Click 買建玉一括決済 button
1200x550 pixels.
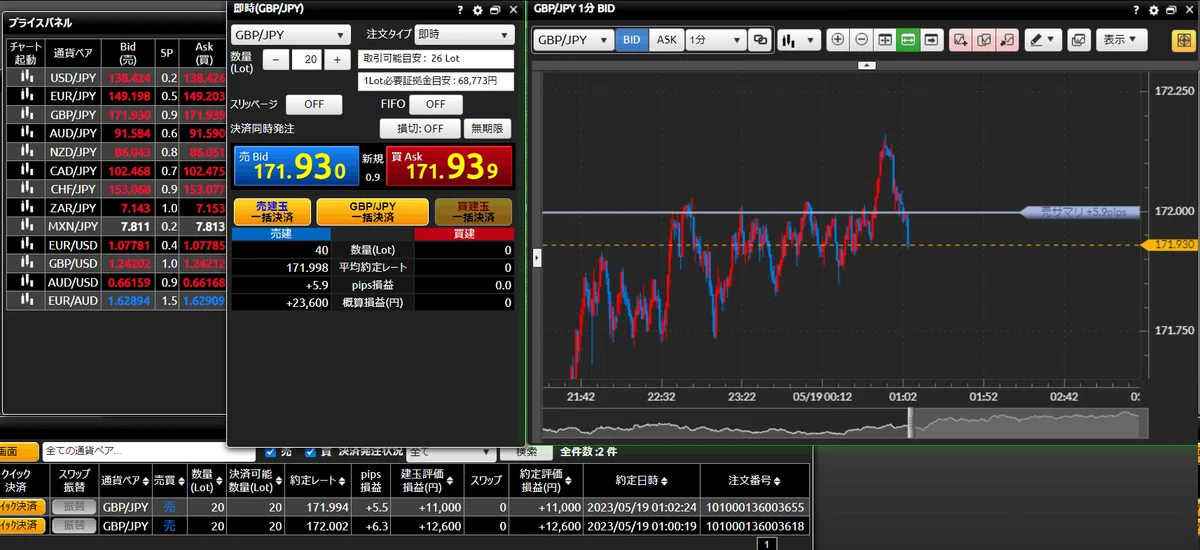click(473, 211)
